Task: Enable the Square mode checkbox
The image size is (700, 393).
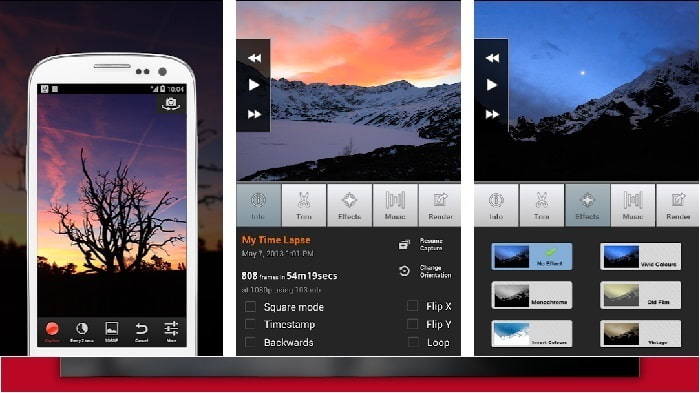Action: tap(250, 306)
